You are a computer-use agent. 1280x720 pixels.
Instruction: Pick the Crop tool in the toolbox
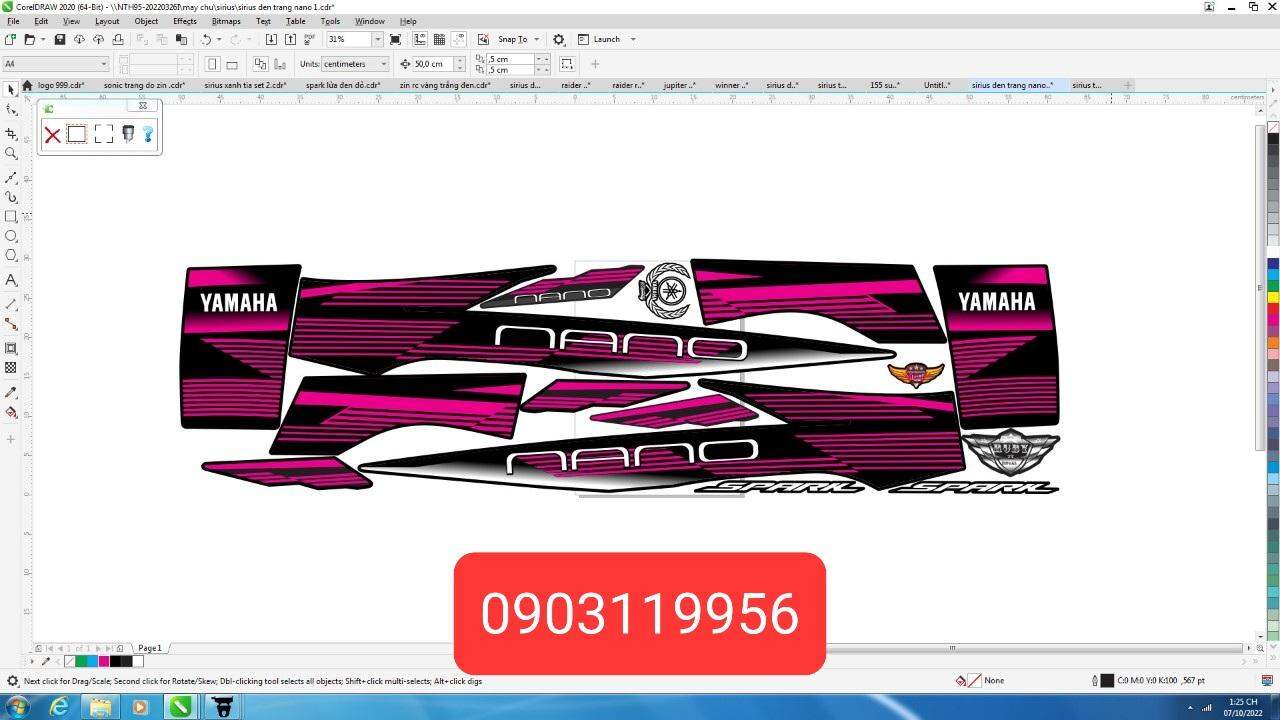(11, 133)
